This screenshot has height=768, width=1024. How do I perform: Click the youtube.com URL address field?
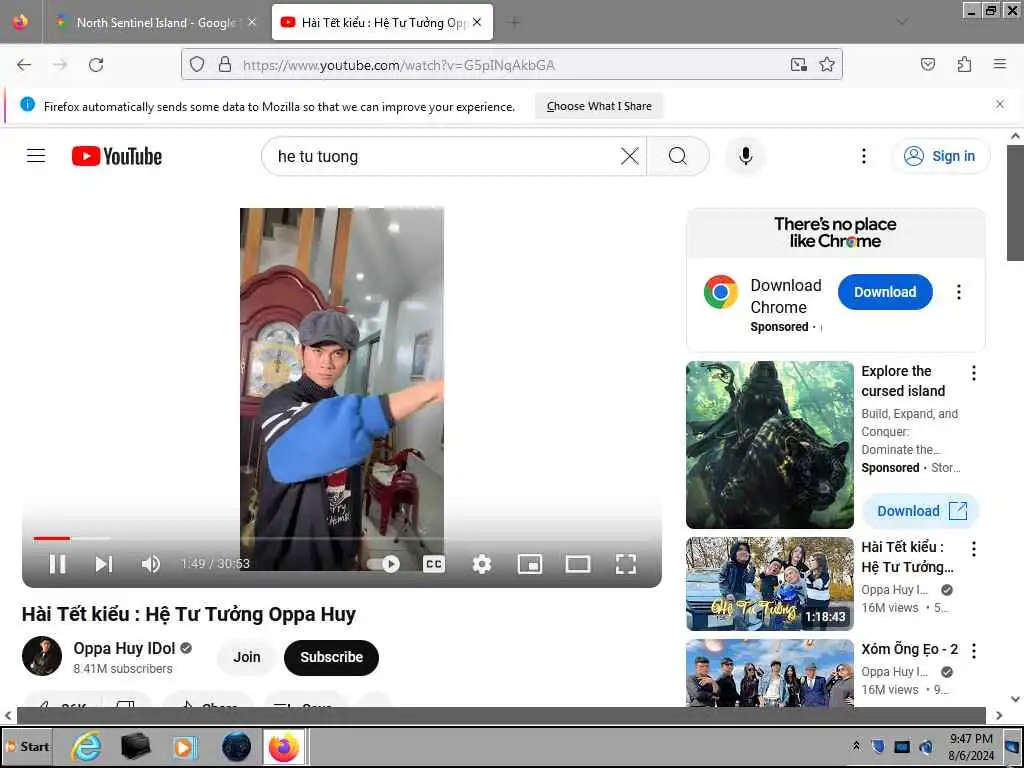coord(513,65)
